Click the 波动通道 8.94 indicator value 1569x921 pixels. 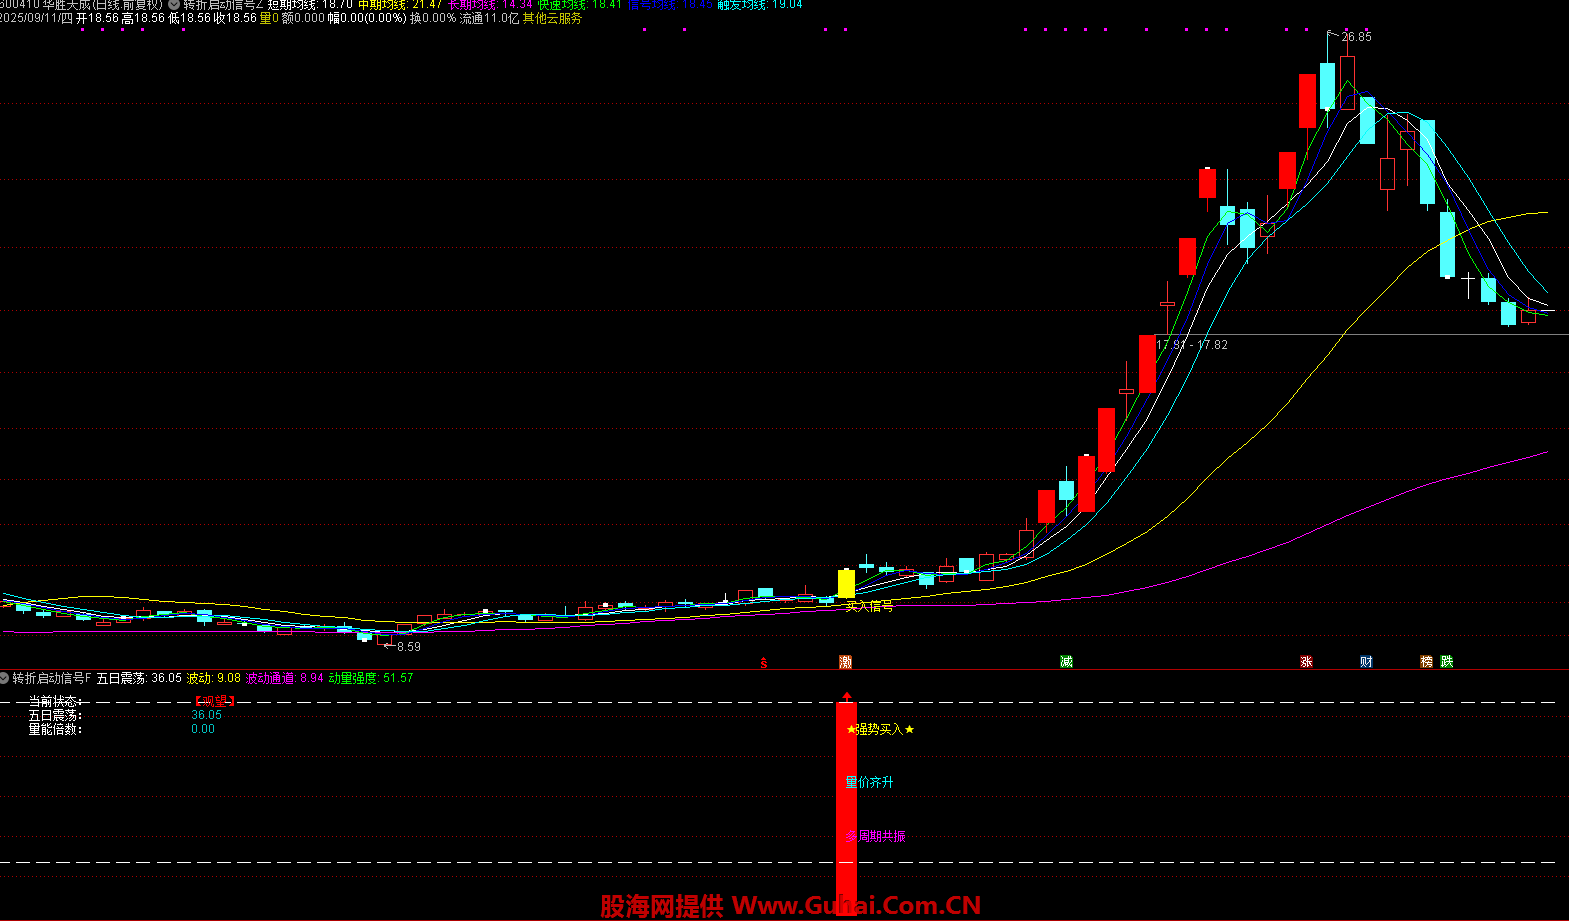285,678
